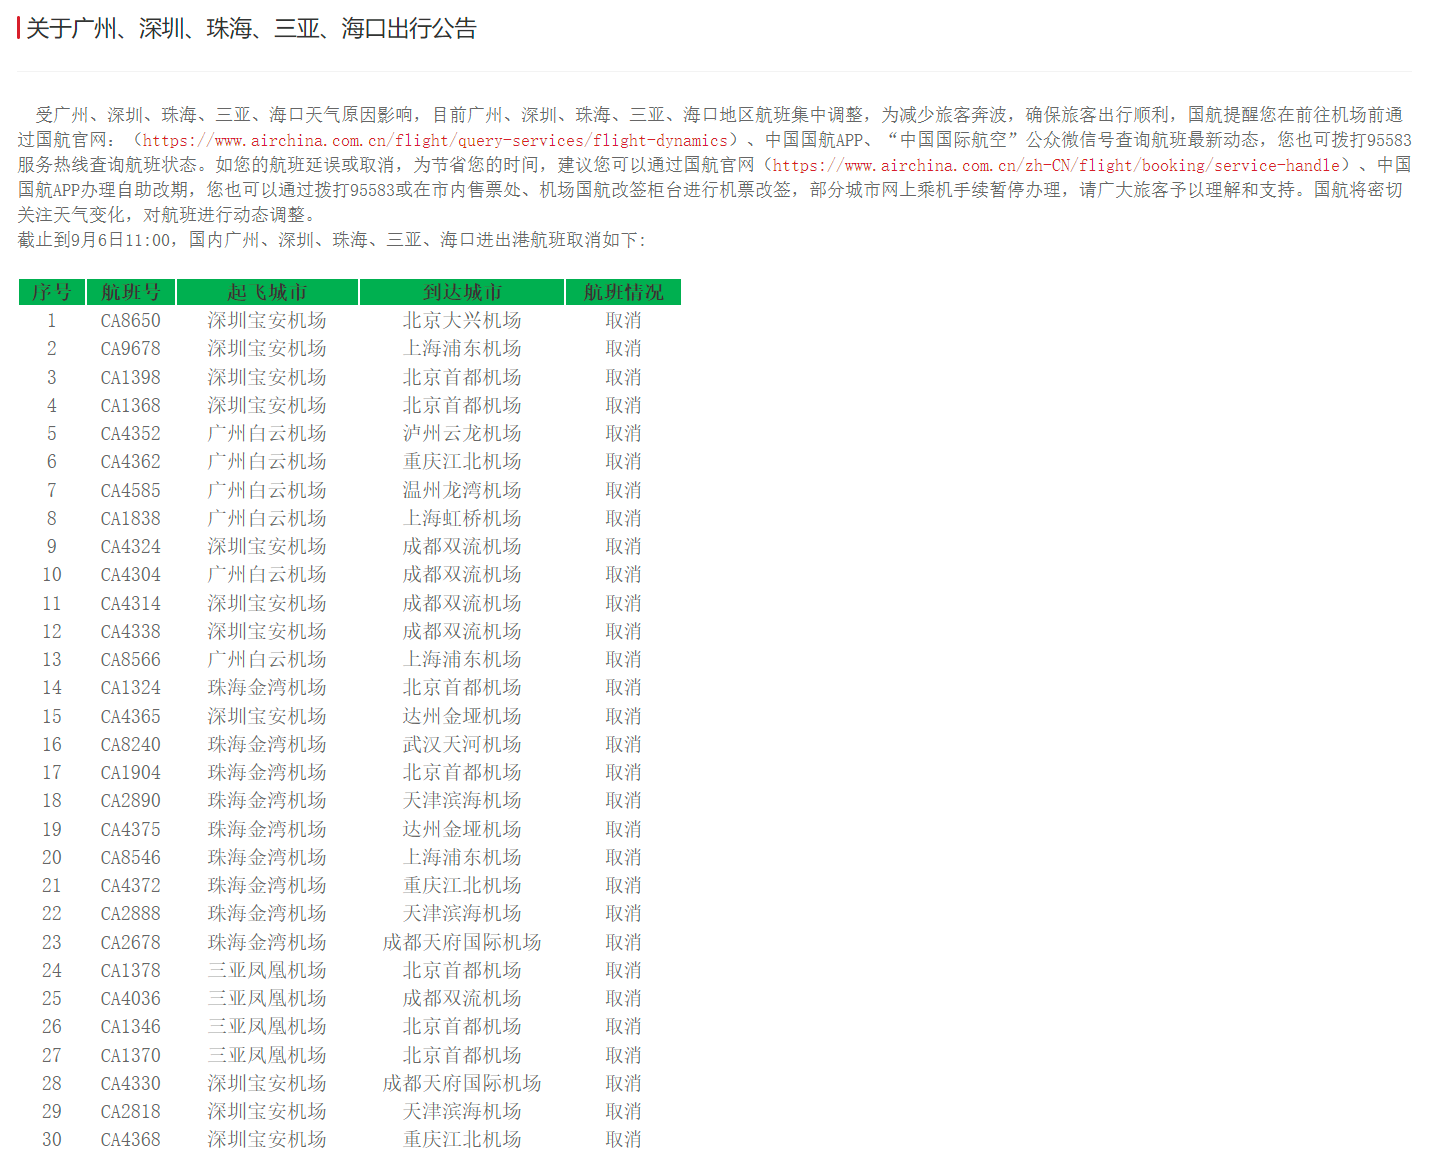Screen dimensions: 1441x1155
Task: Select flight number CA2890
Action: pos(131,801)
